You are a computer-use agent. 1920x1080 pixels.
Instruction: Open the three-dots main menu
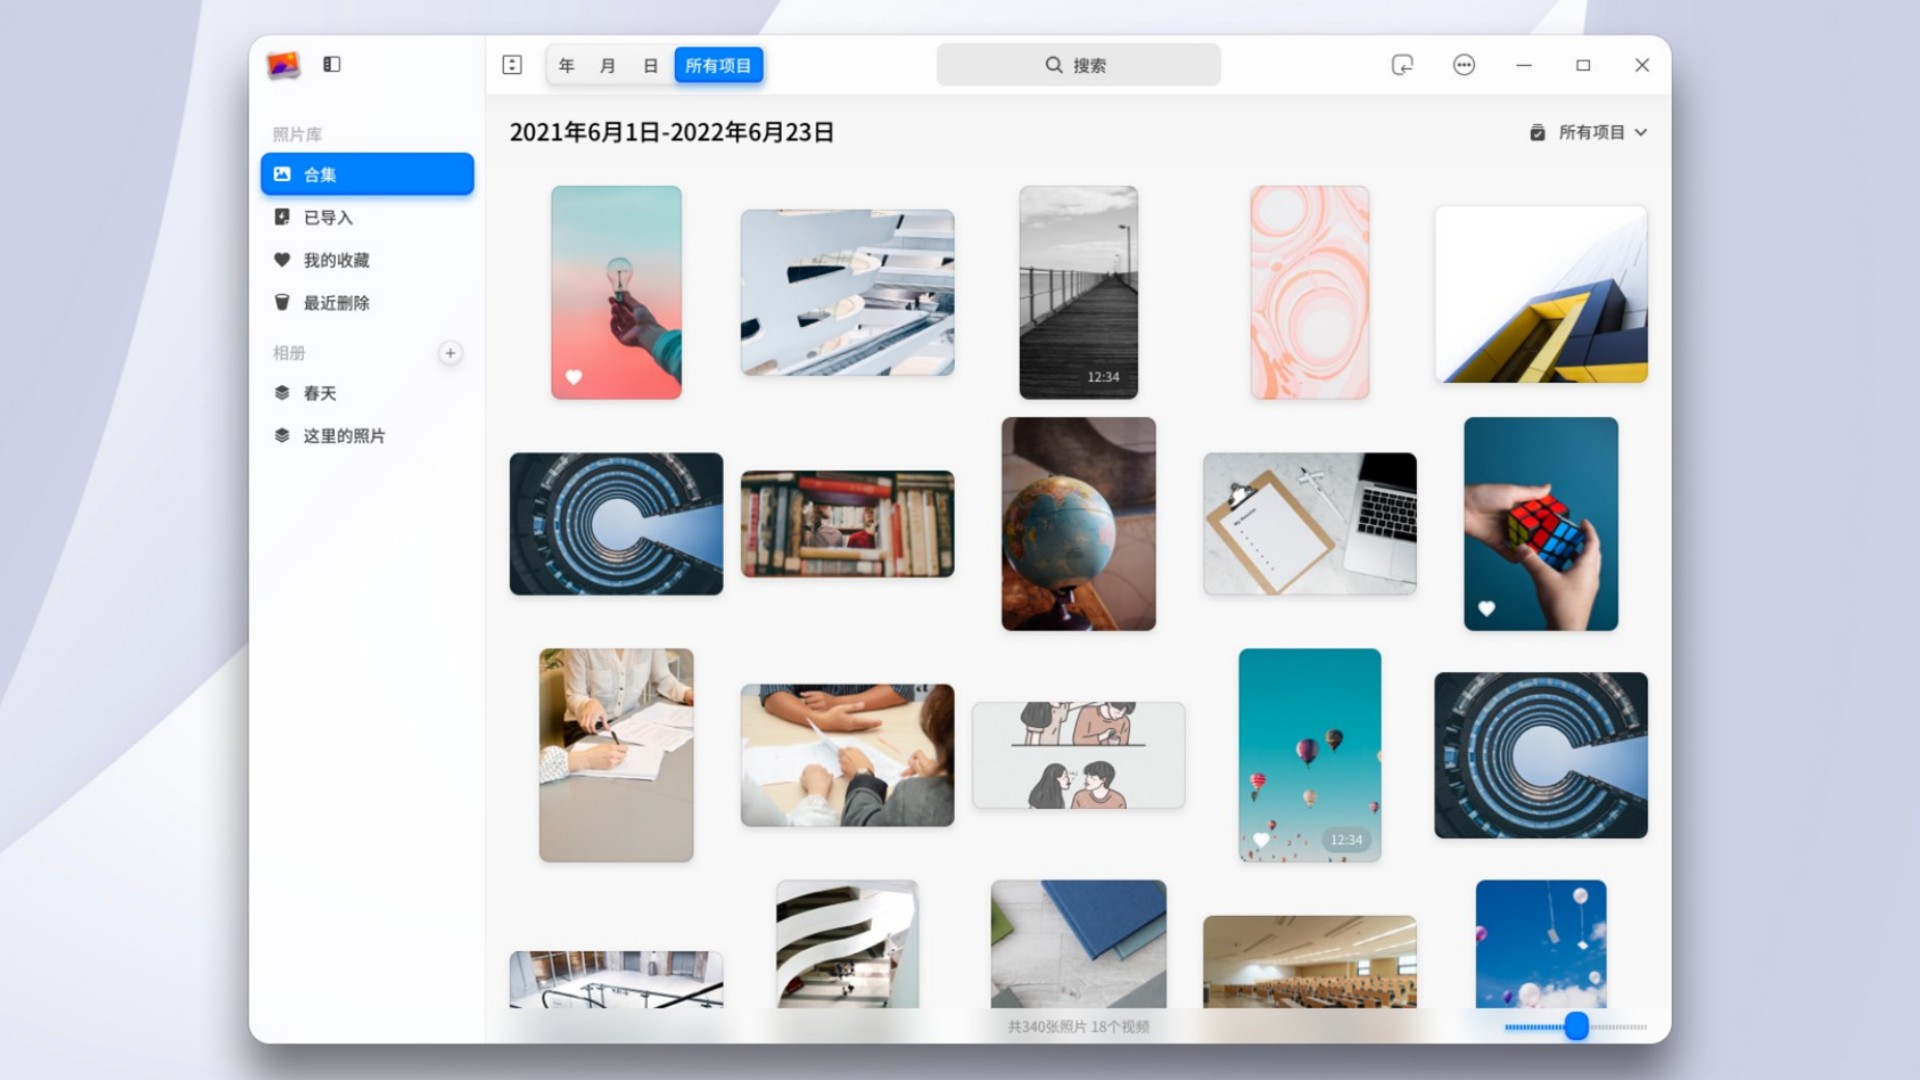coord(1463,65)
